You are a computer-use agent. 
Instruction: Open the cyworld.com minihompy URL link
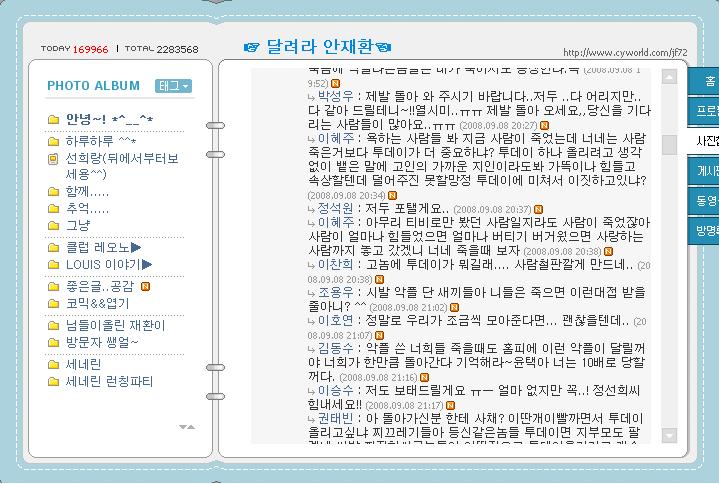pos(625,51)
